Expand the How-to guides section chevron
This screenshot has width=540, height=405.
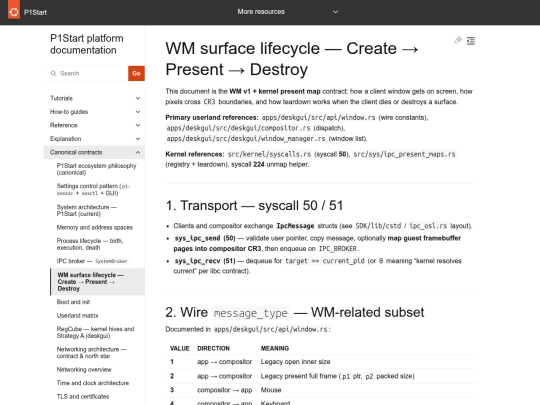[138, 112]
